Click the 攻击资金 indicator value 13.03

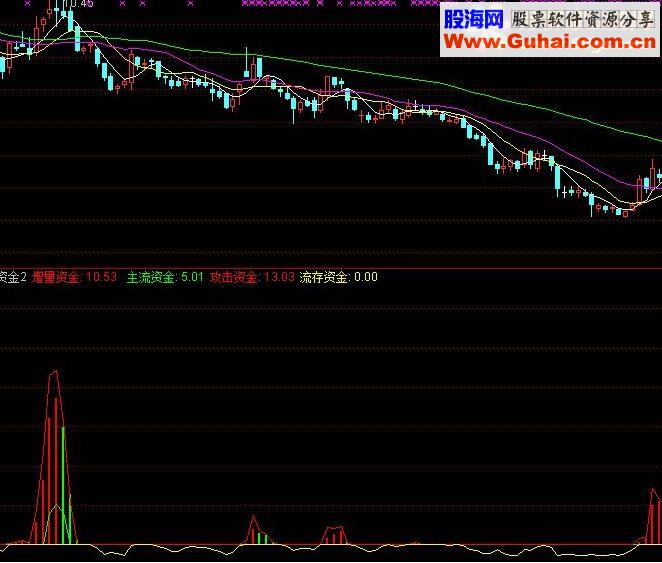(279, 277)
